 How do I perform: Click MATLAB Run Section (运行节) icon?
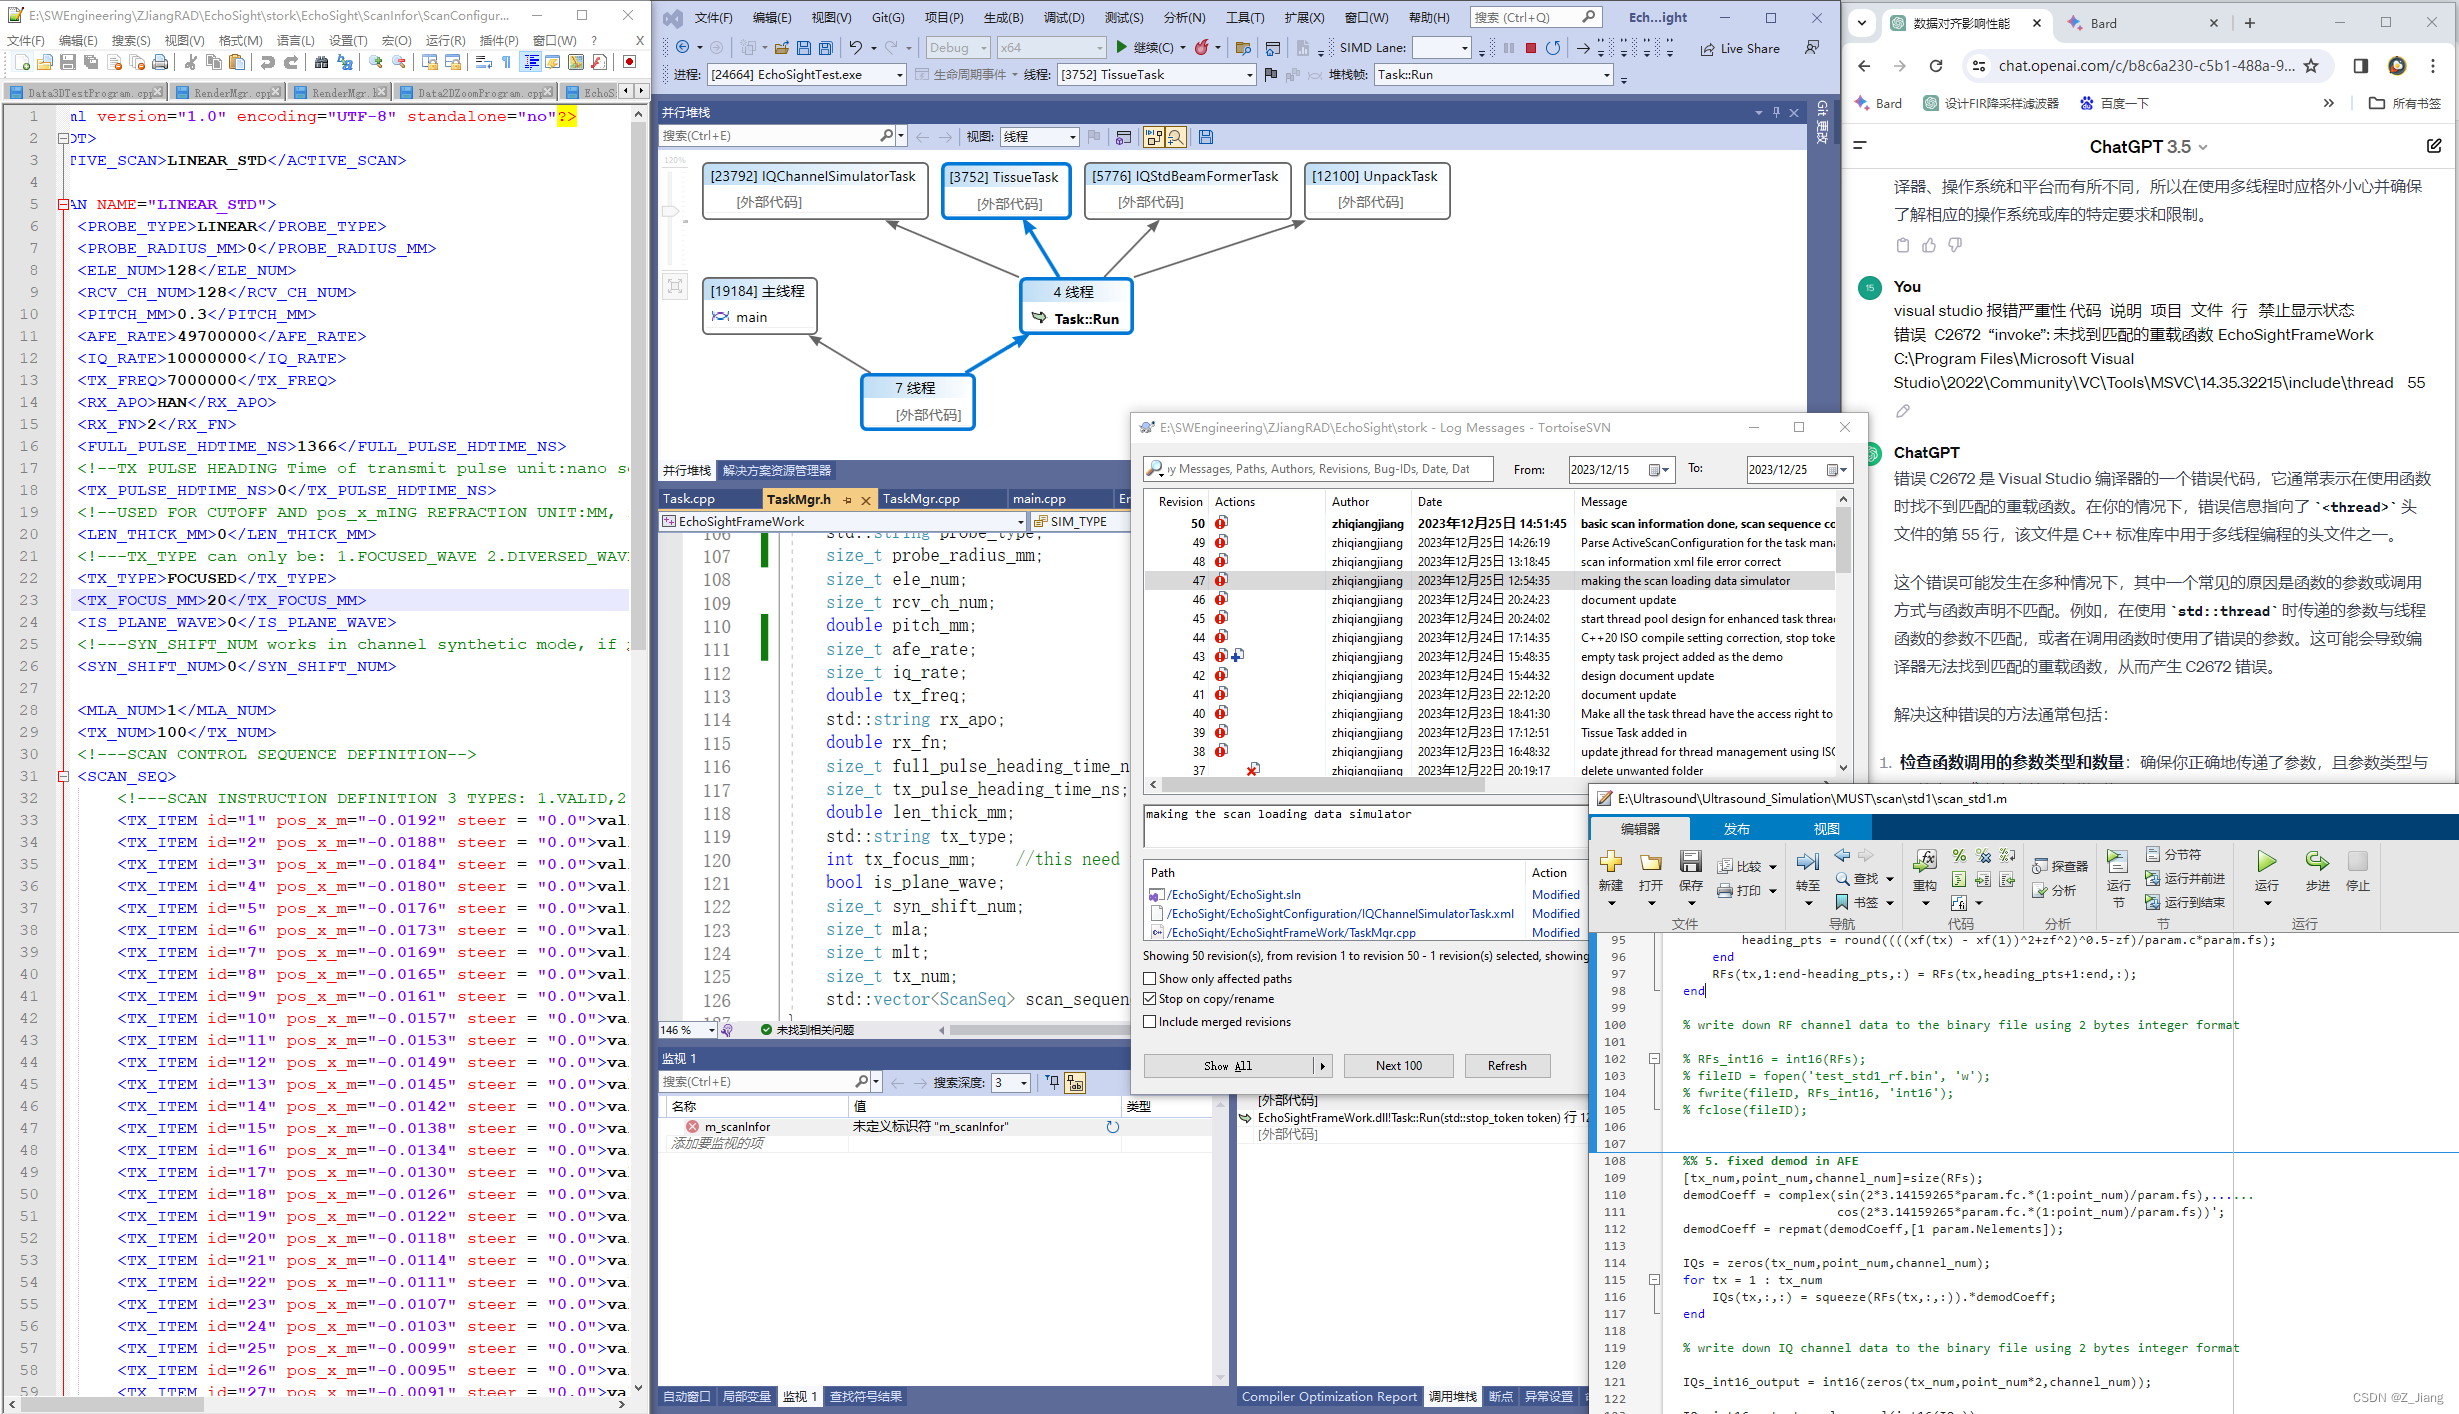click(x=2117, y=862)
